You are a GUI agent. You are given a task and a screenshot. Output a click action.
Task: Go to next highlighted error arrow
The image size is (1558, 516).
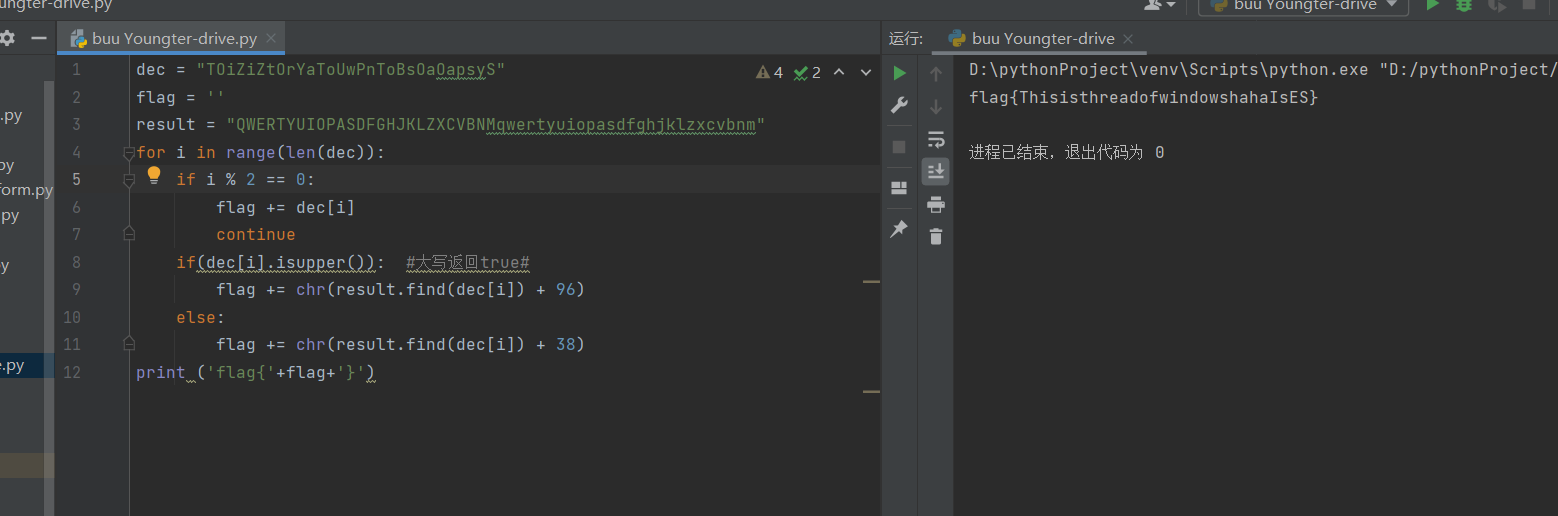point(866,72)
